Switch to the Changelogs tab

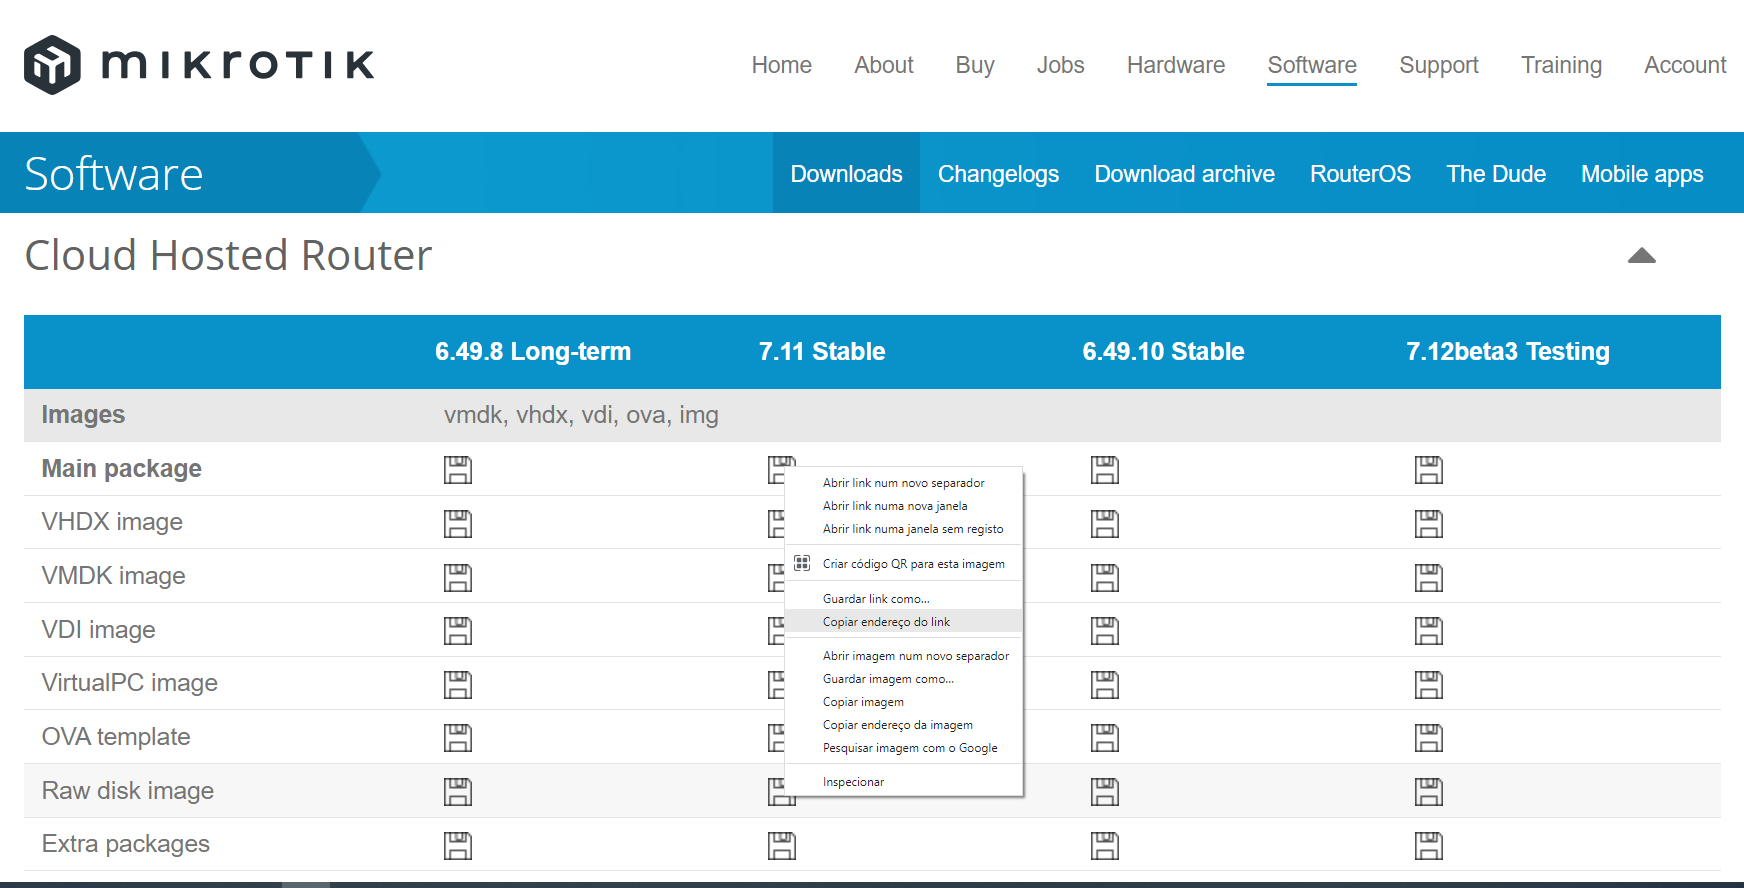click(998, 174)
